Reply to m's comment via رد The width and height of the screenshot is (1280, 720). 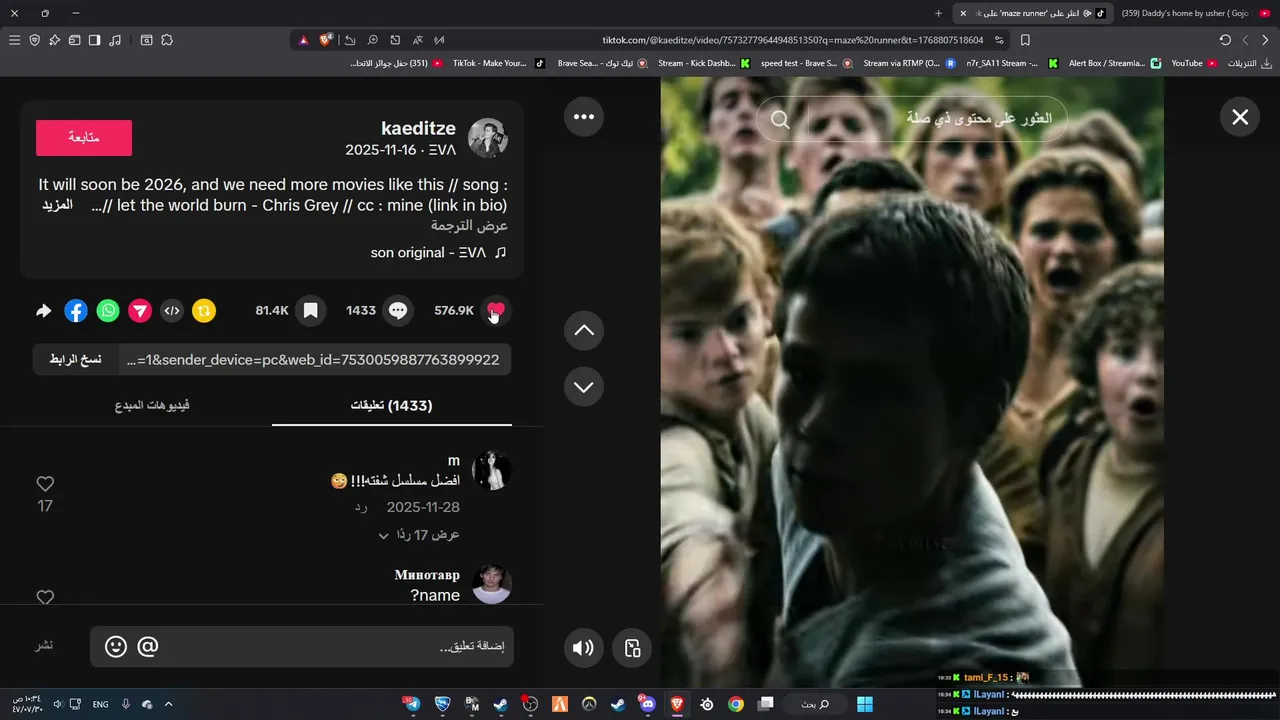pyautogui.click(x=361, y=507)
